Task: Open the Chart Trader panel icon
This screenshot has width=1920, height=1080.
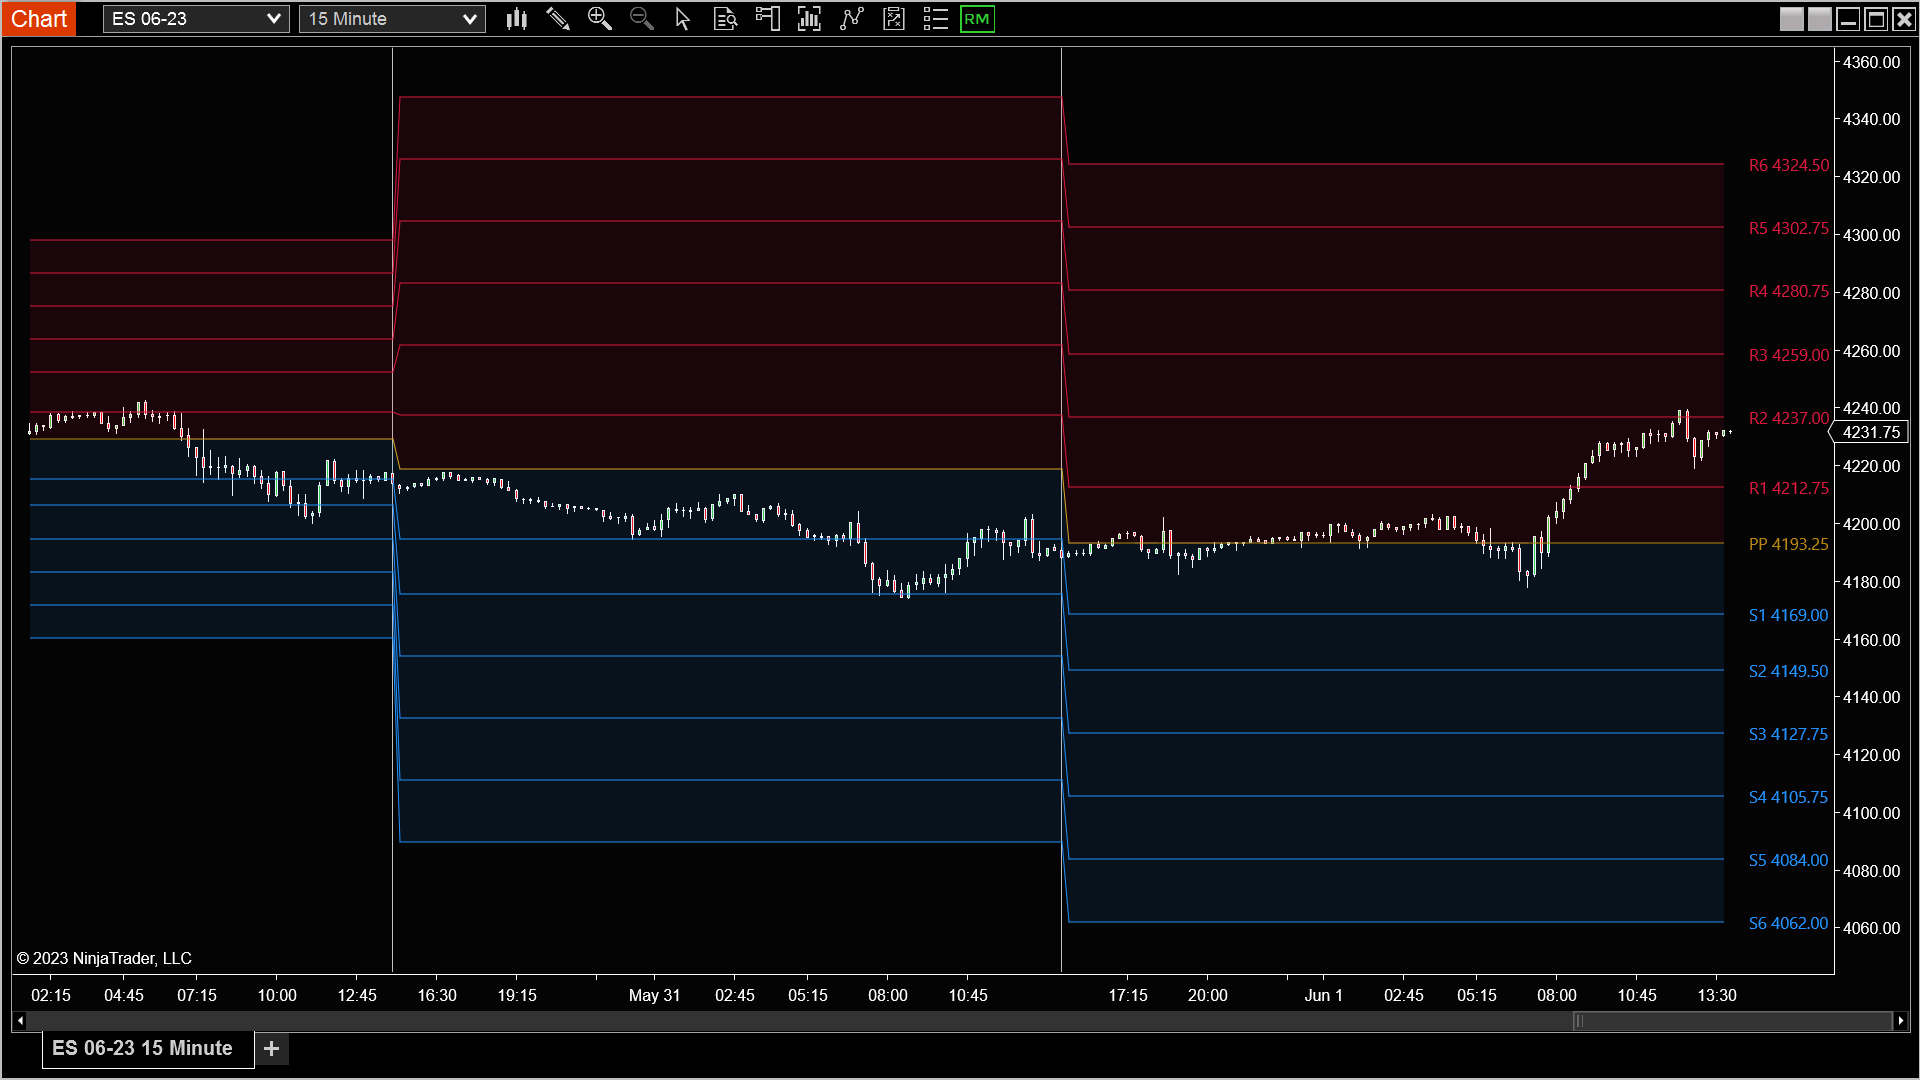Action: (x=767, y=19)
